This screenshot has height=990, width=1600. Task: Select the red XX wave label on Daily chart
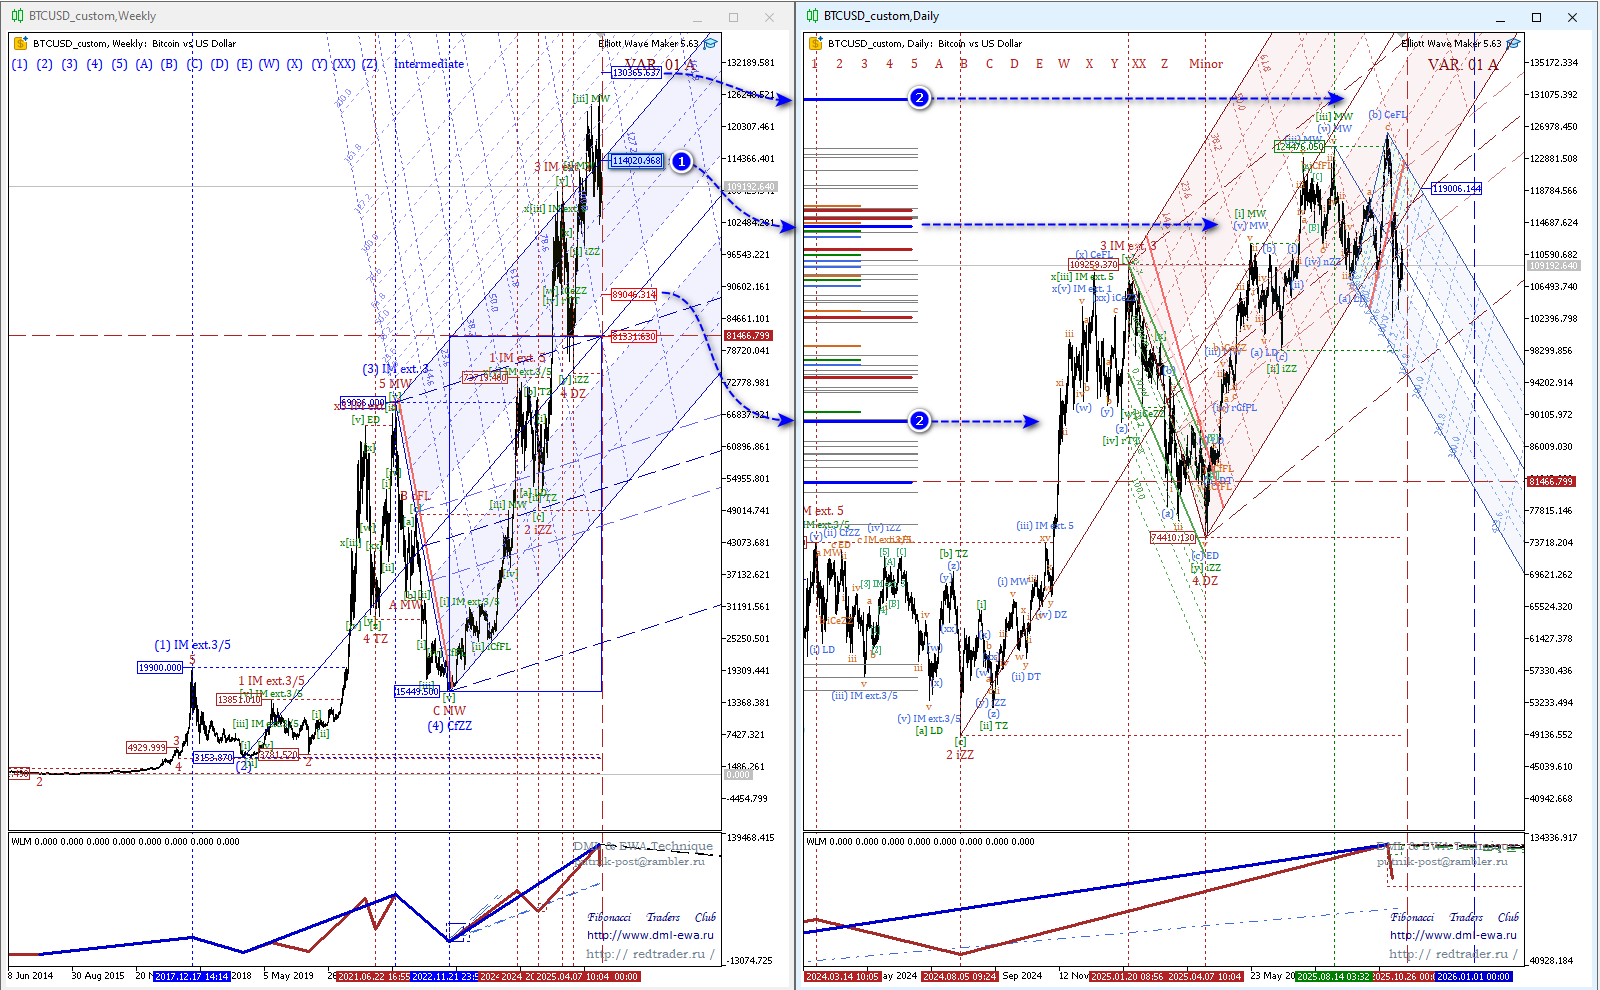[x=1139, y=64]
